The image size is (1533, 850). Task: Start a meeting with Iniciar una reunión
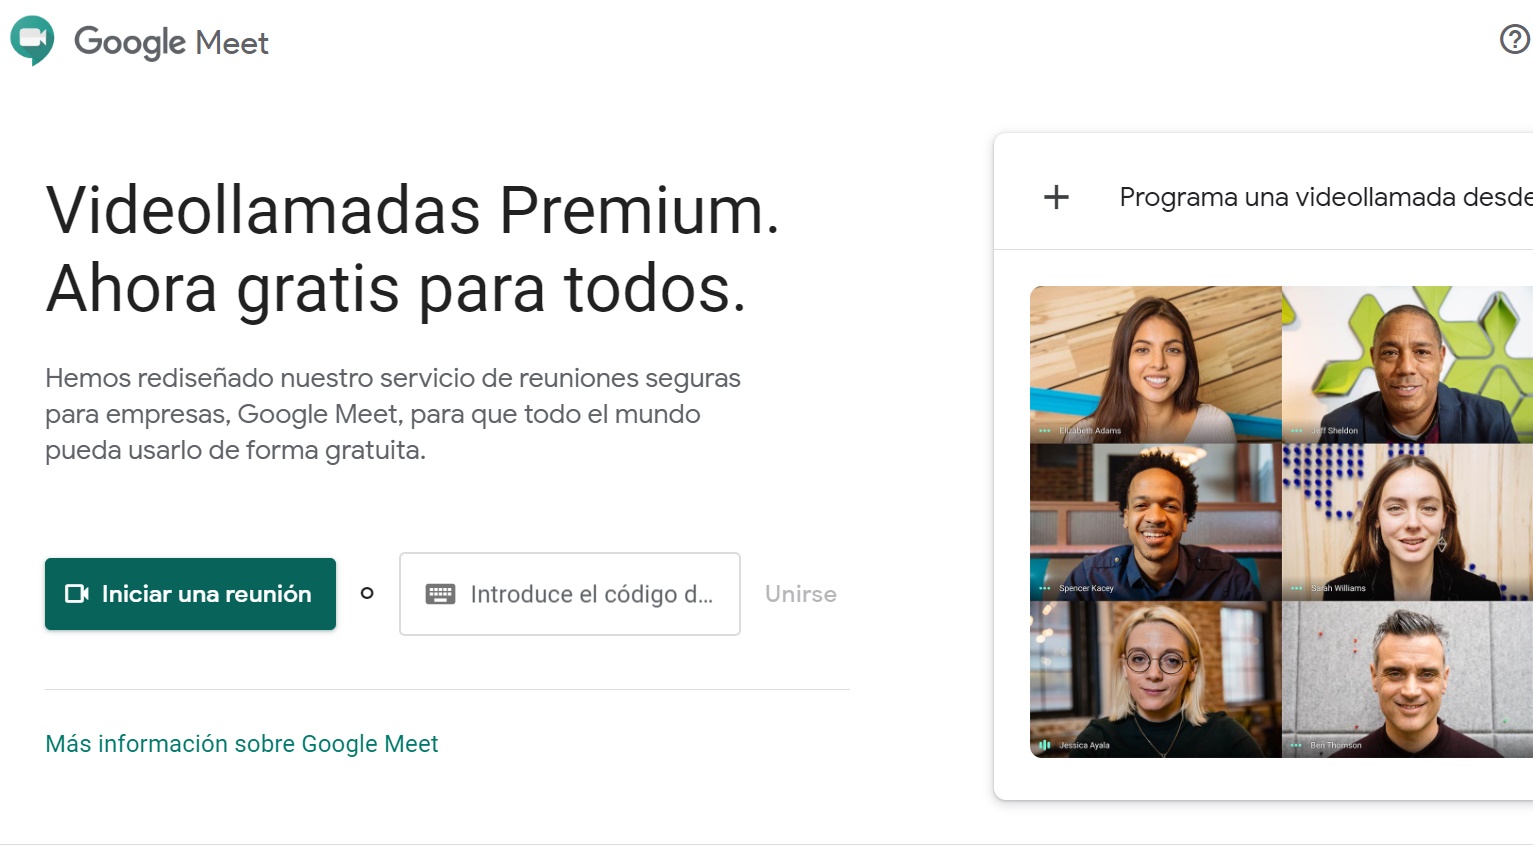pyautogui.click(x=190, y=594)
